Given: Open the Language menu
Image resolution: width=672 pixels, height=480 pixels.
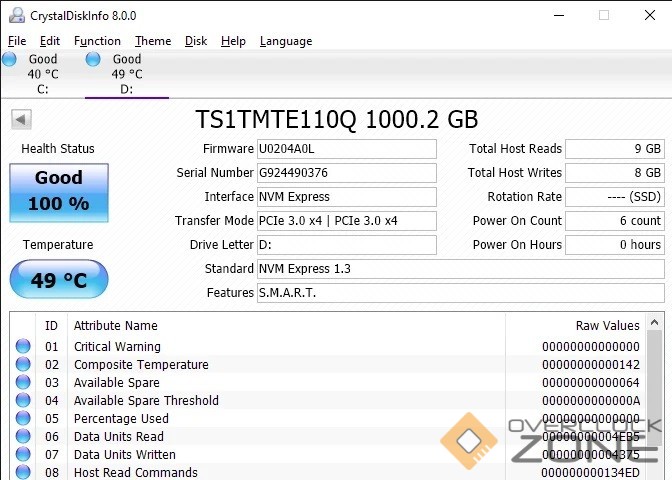Looking at the screenshot, I should tap(286, 41).
